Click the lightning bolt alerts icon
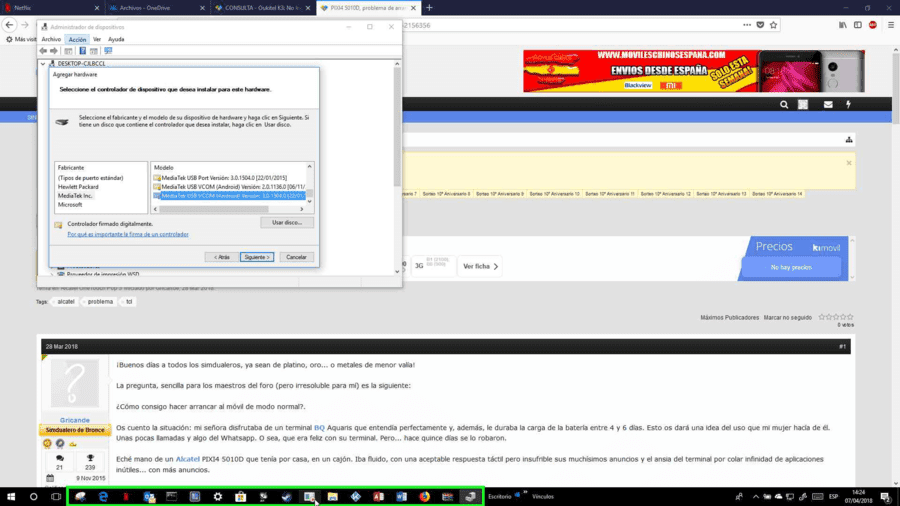900x506 pixels. pos(848,104)
